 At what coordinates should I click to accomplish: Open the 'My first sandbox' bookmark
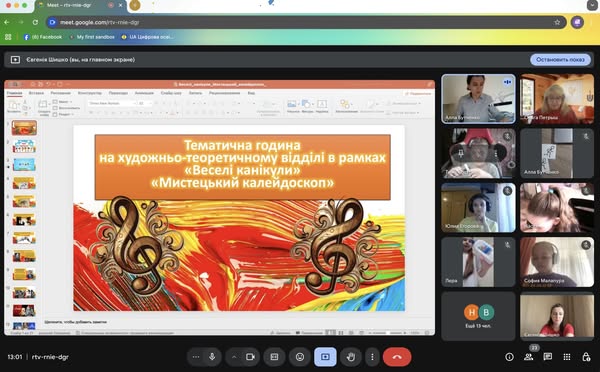pyautogui.click(x=92, y=37)
